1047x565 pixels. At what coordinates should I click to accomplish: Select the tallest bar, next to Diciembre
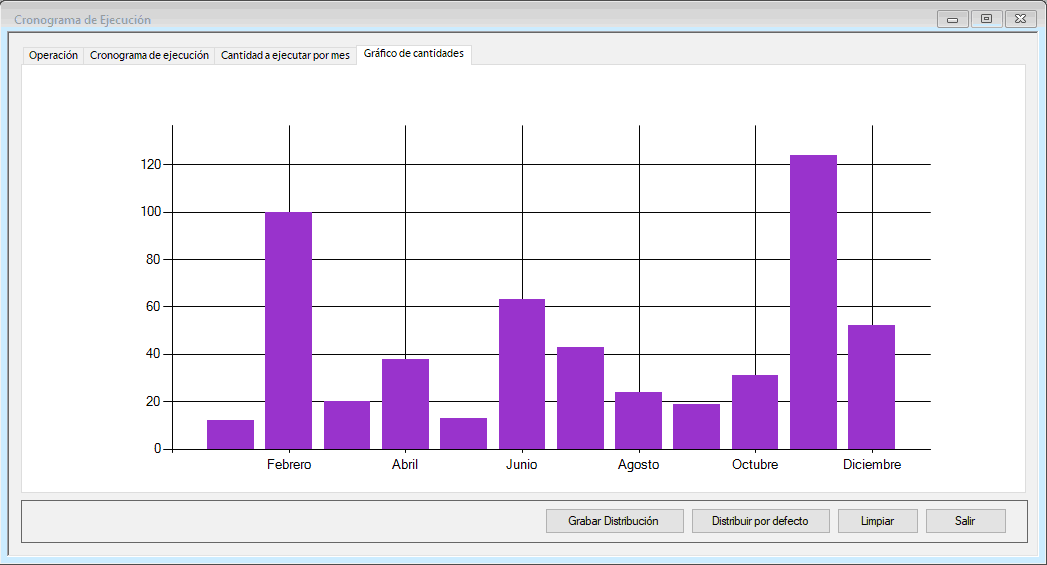(x=813, y=302)
